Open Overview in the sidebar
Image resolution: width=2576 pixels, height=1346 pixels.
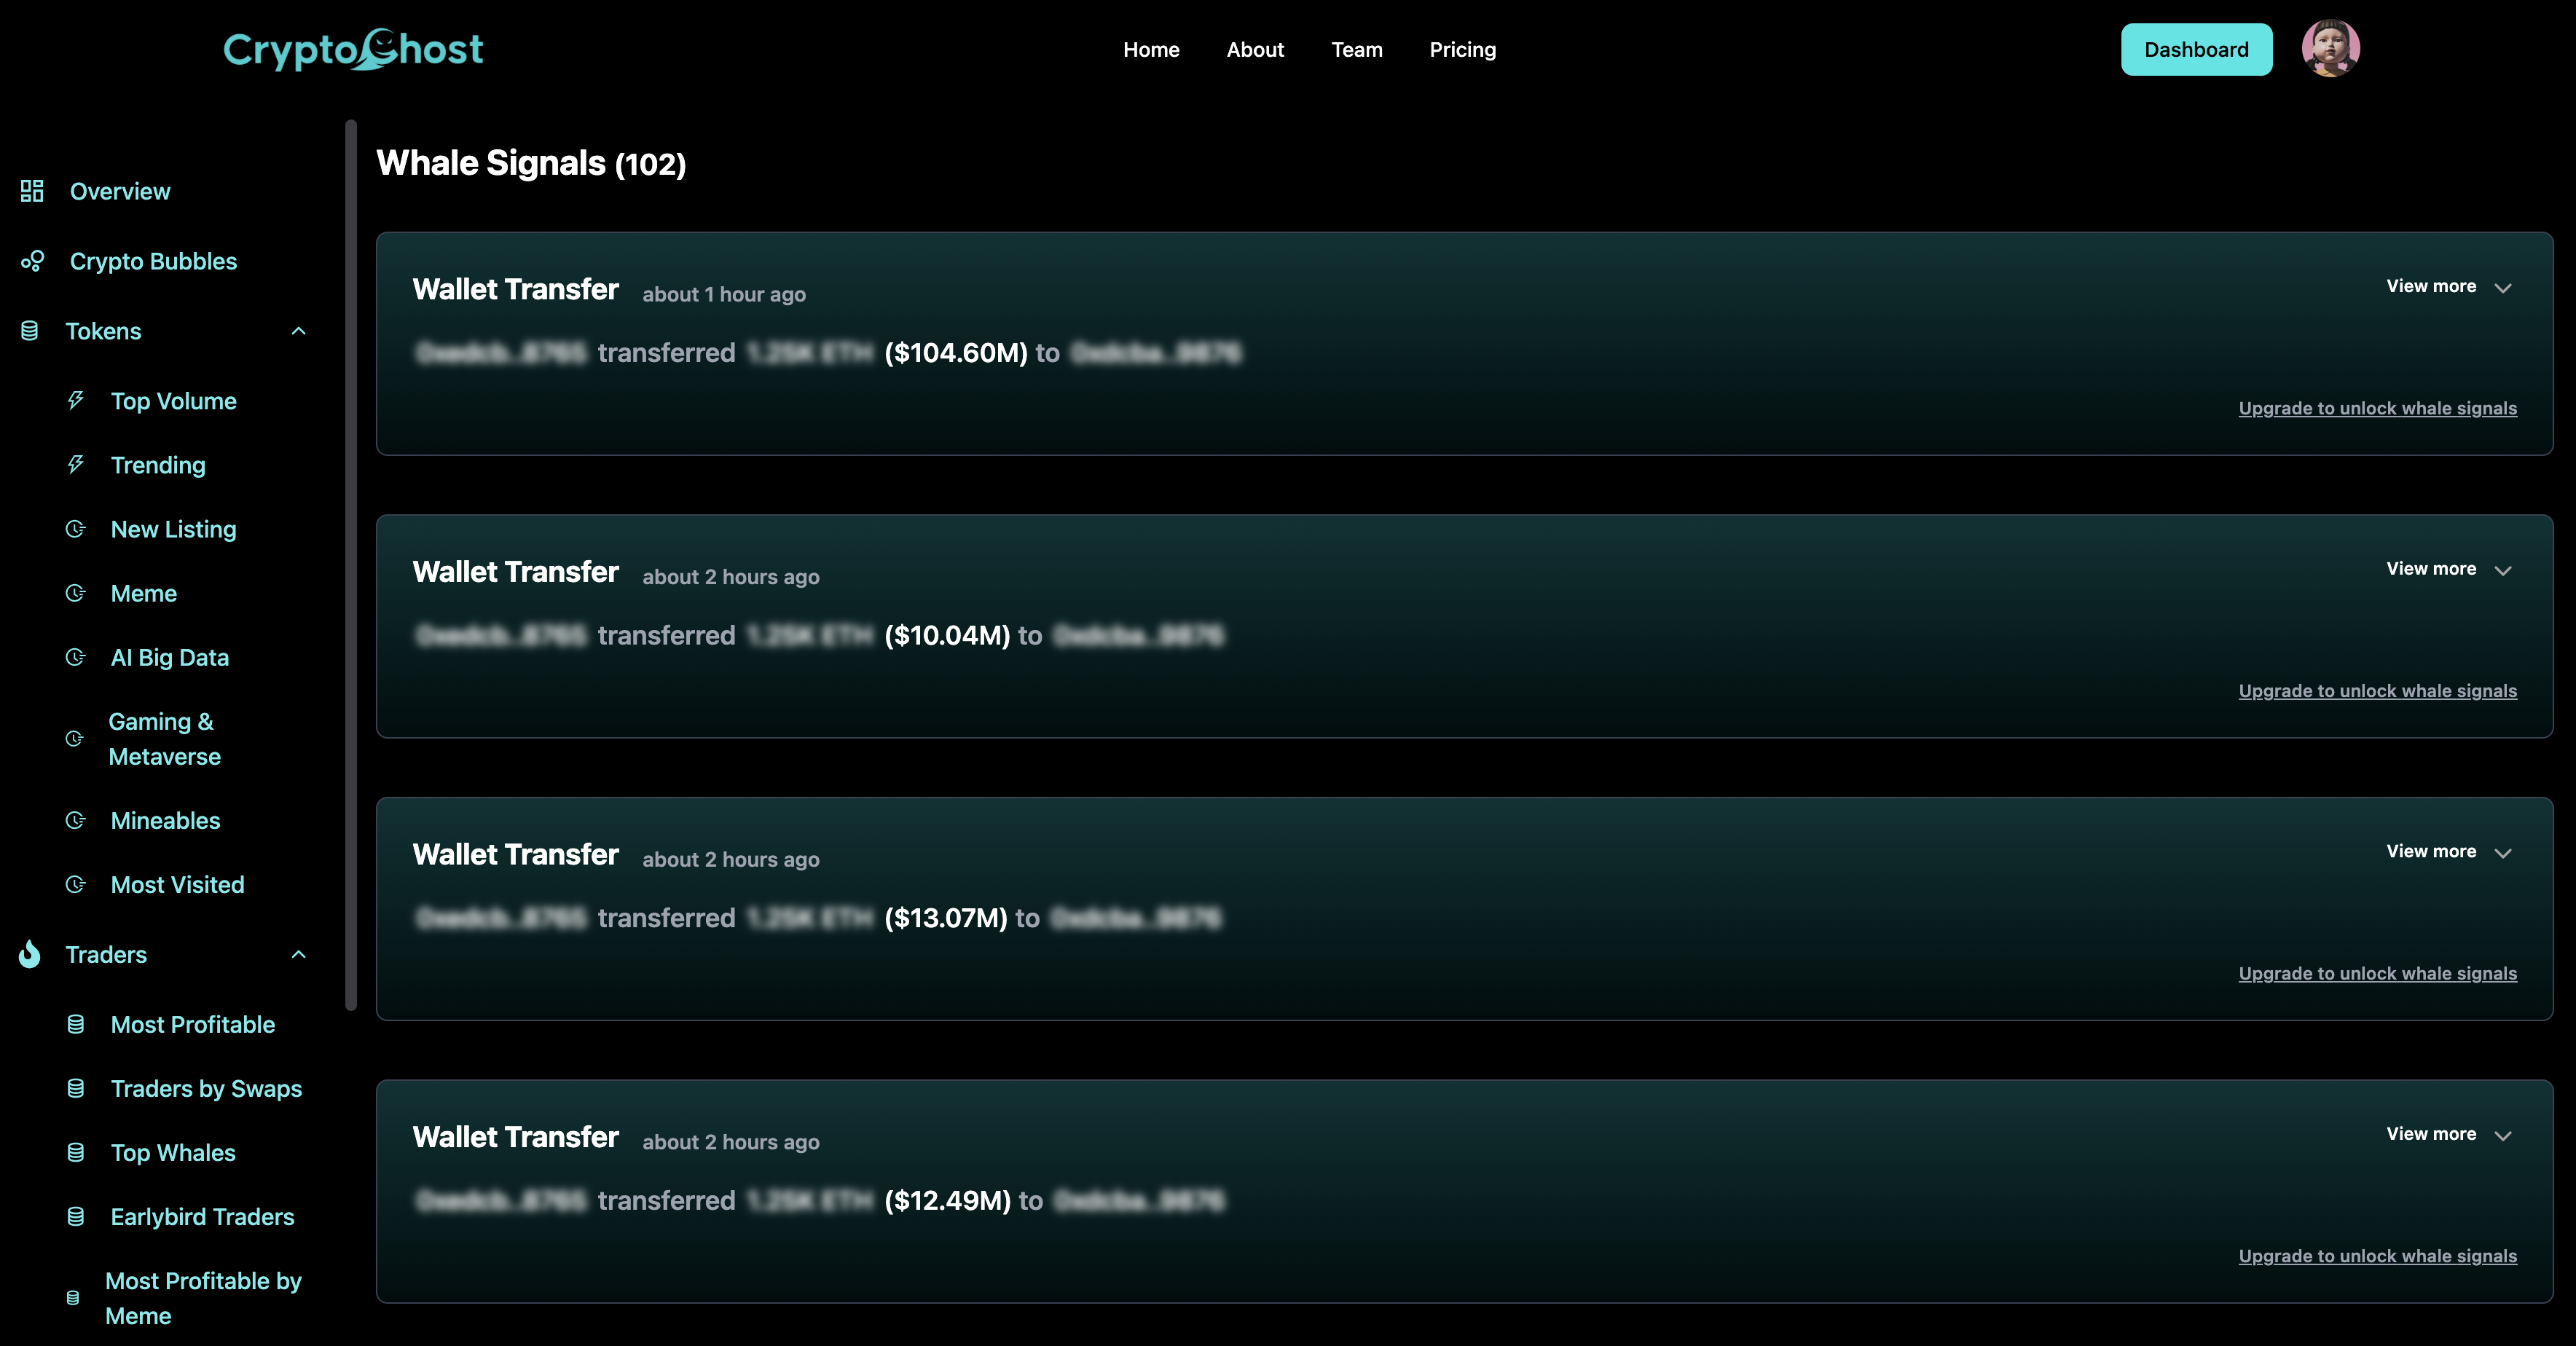point(120,191)
